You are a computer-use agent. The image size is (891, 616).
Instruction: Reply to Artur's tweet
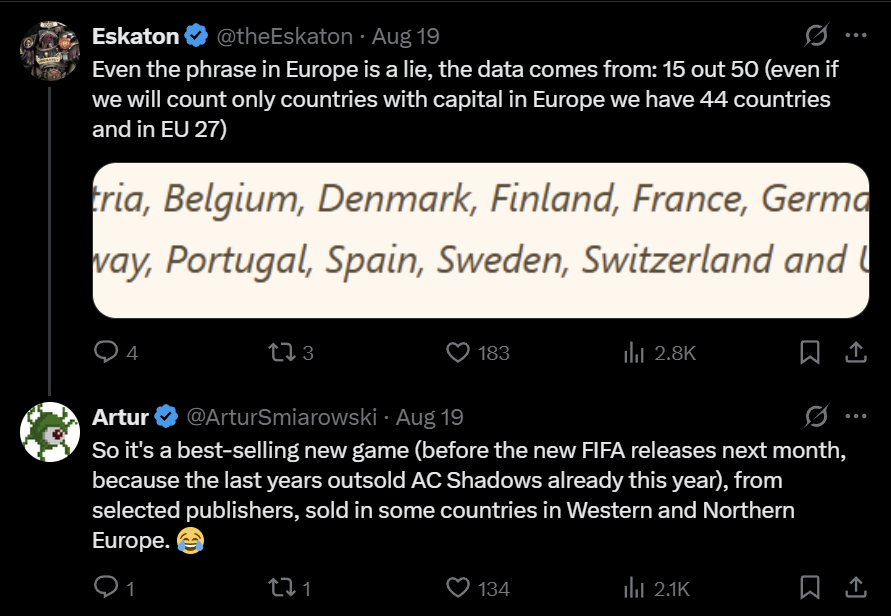pos(106,587)
